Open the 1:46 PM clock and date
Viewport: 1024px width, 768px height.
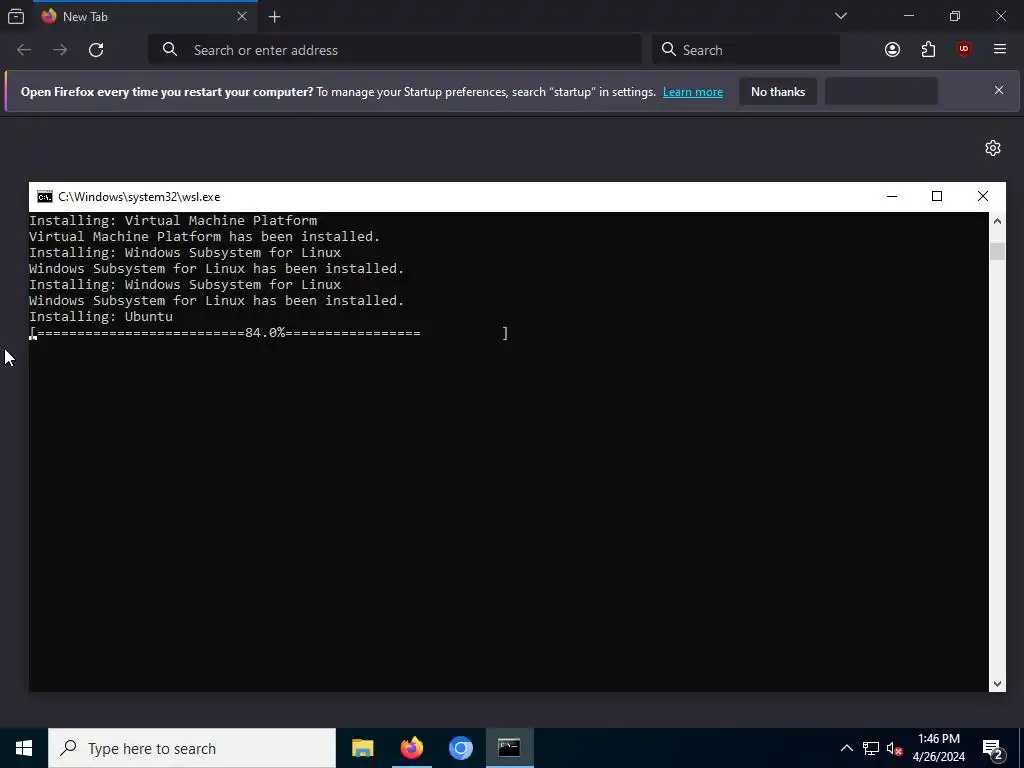click(938, 748)
